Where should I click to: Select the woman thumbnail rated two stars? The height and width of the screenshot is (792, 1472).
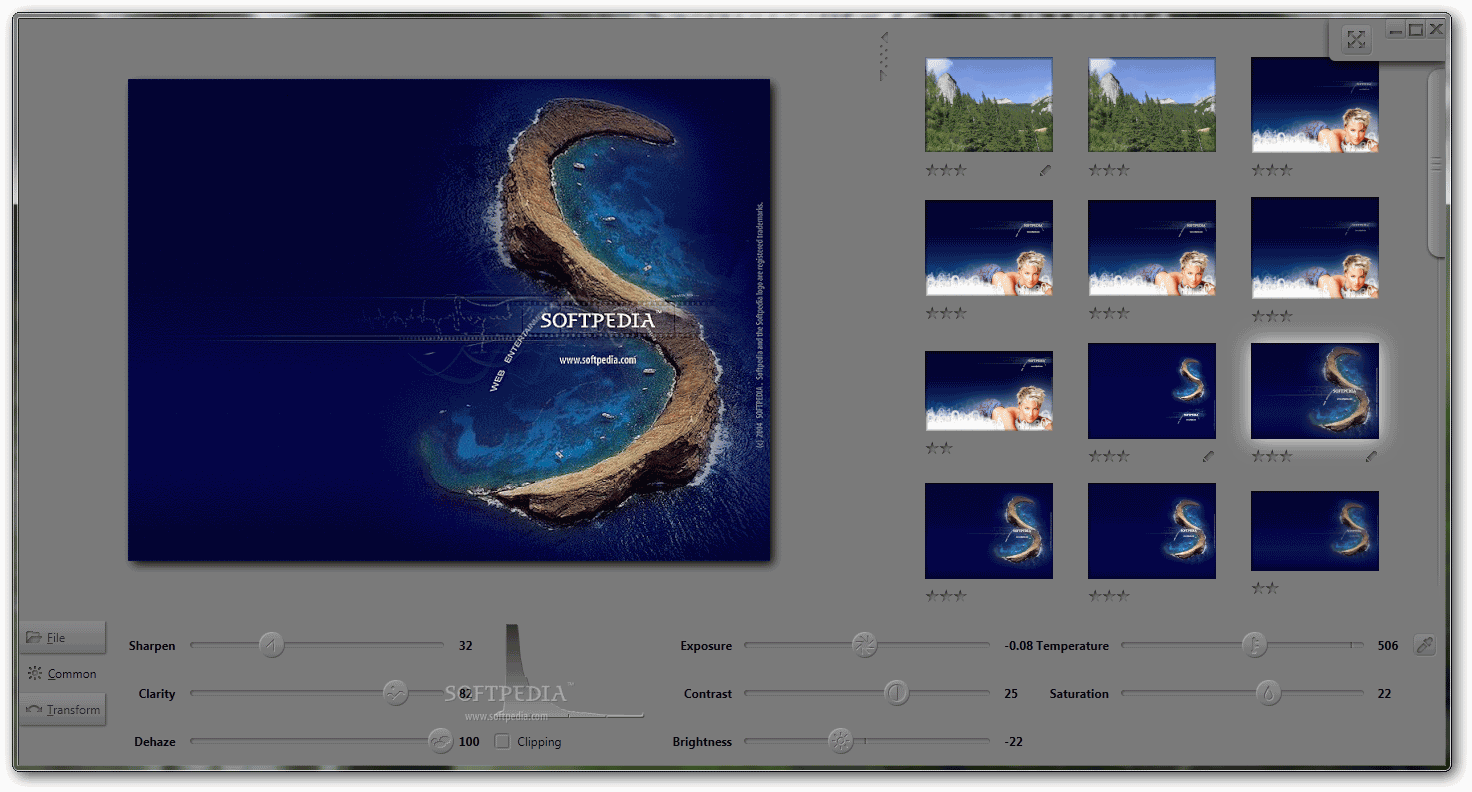pos(989,391)
